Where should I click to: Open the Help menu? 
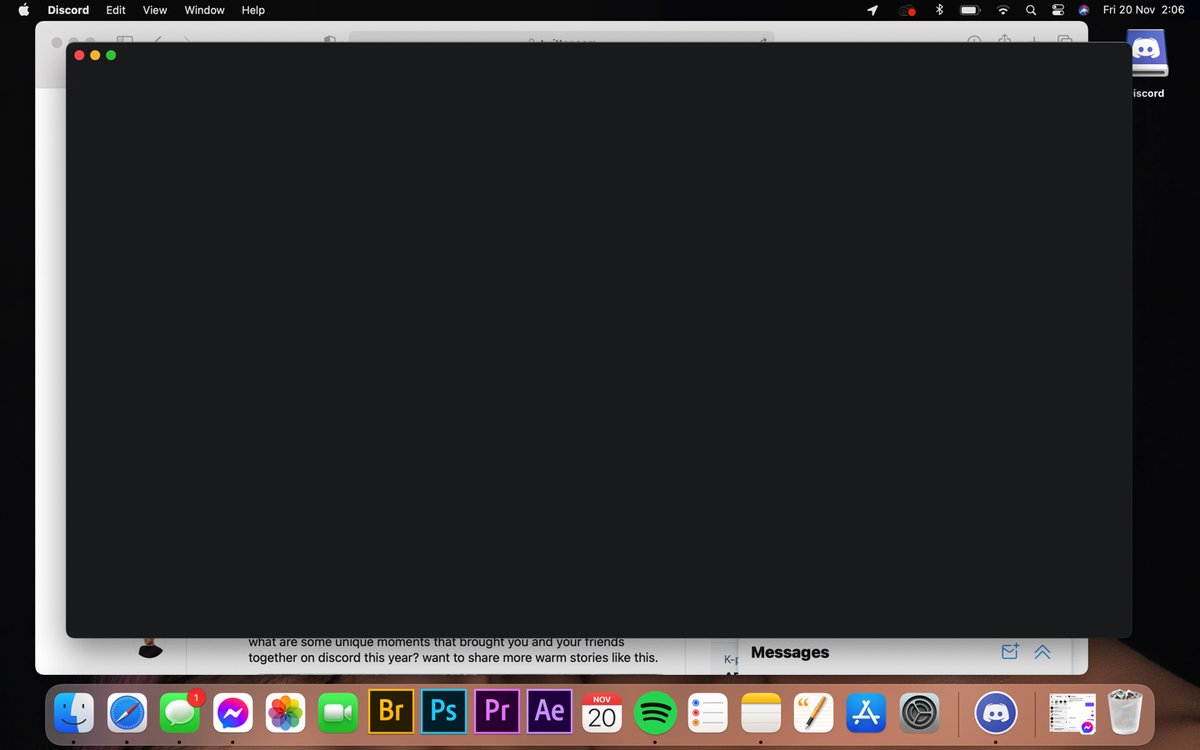(x=253, y=10)
